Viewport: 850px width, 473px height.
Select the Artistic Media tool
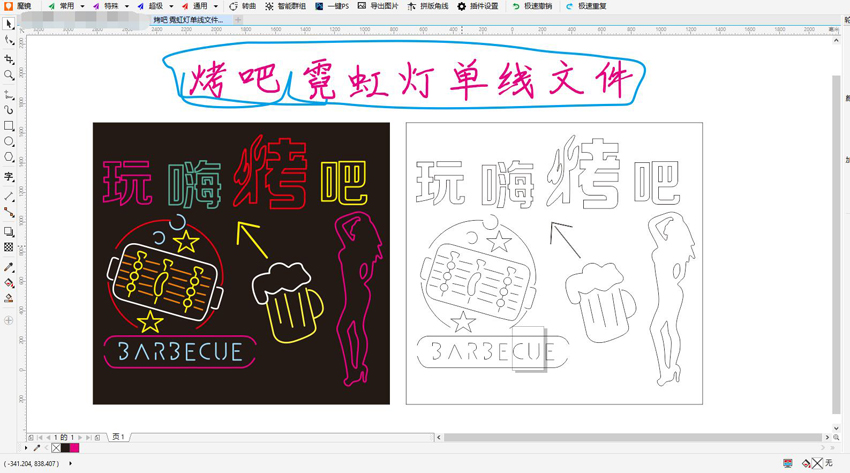point(9,110)
